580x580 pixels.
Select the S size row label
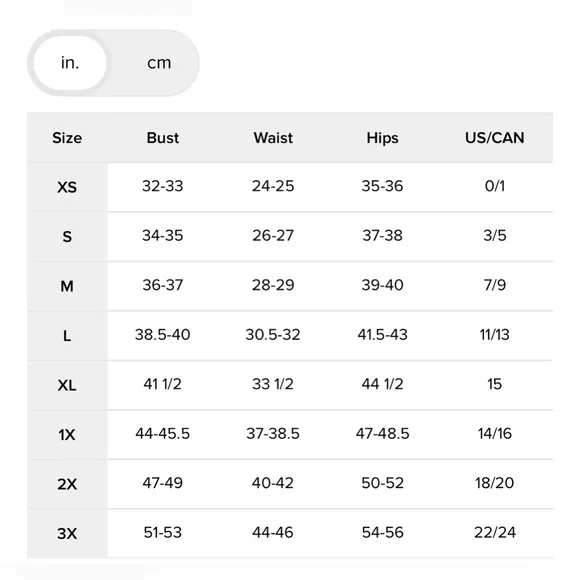(x=67, y=237)
